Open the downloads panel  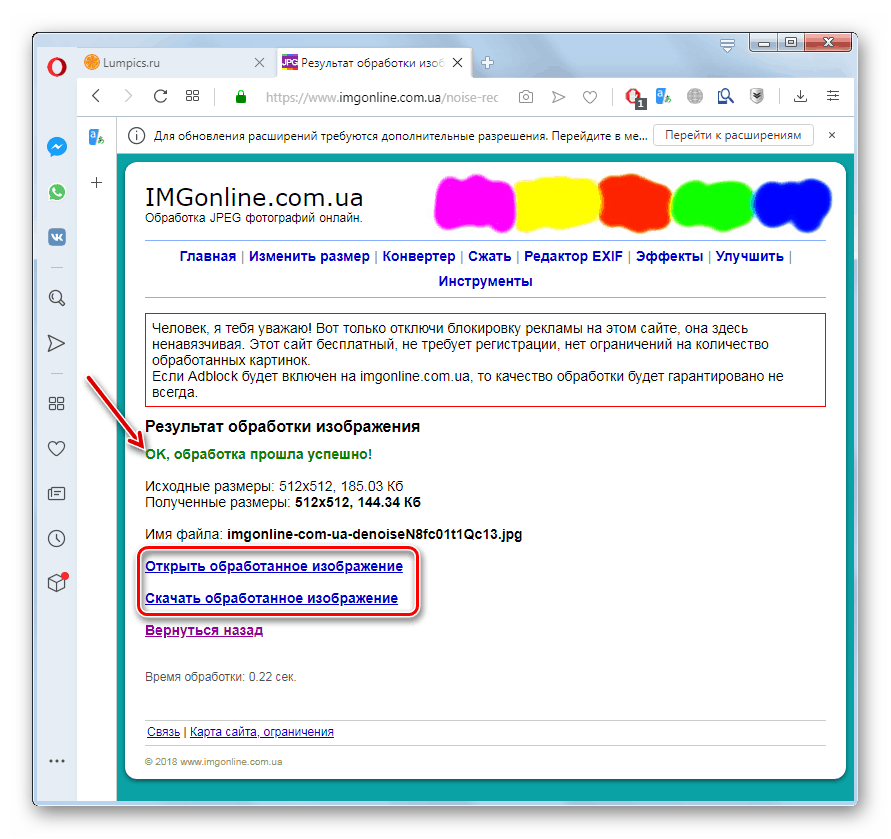[801, 96]
